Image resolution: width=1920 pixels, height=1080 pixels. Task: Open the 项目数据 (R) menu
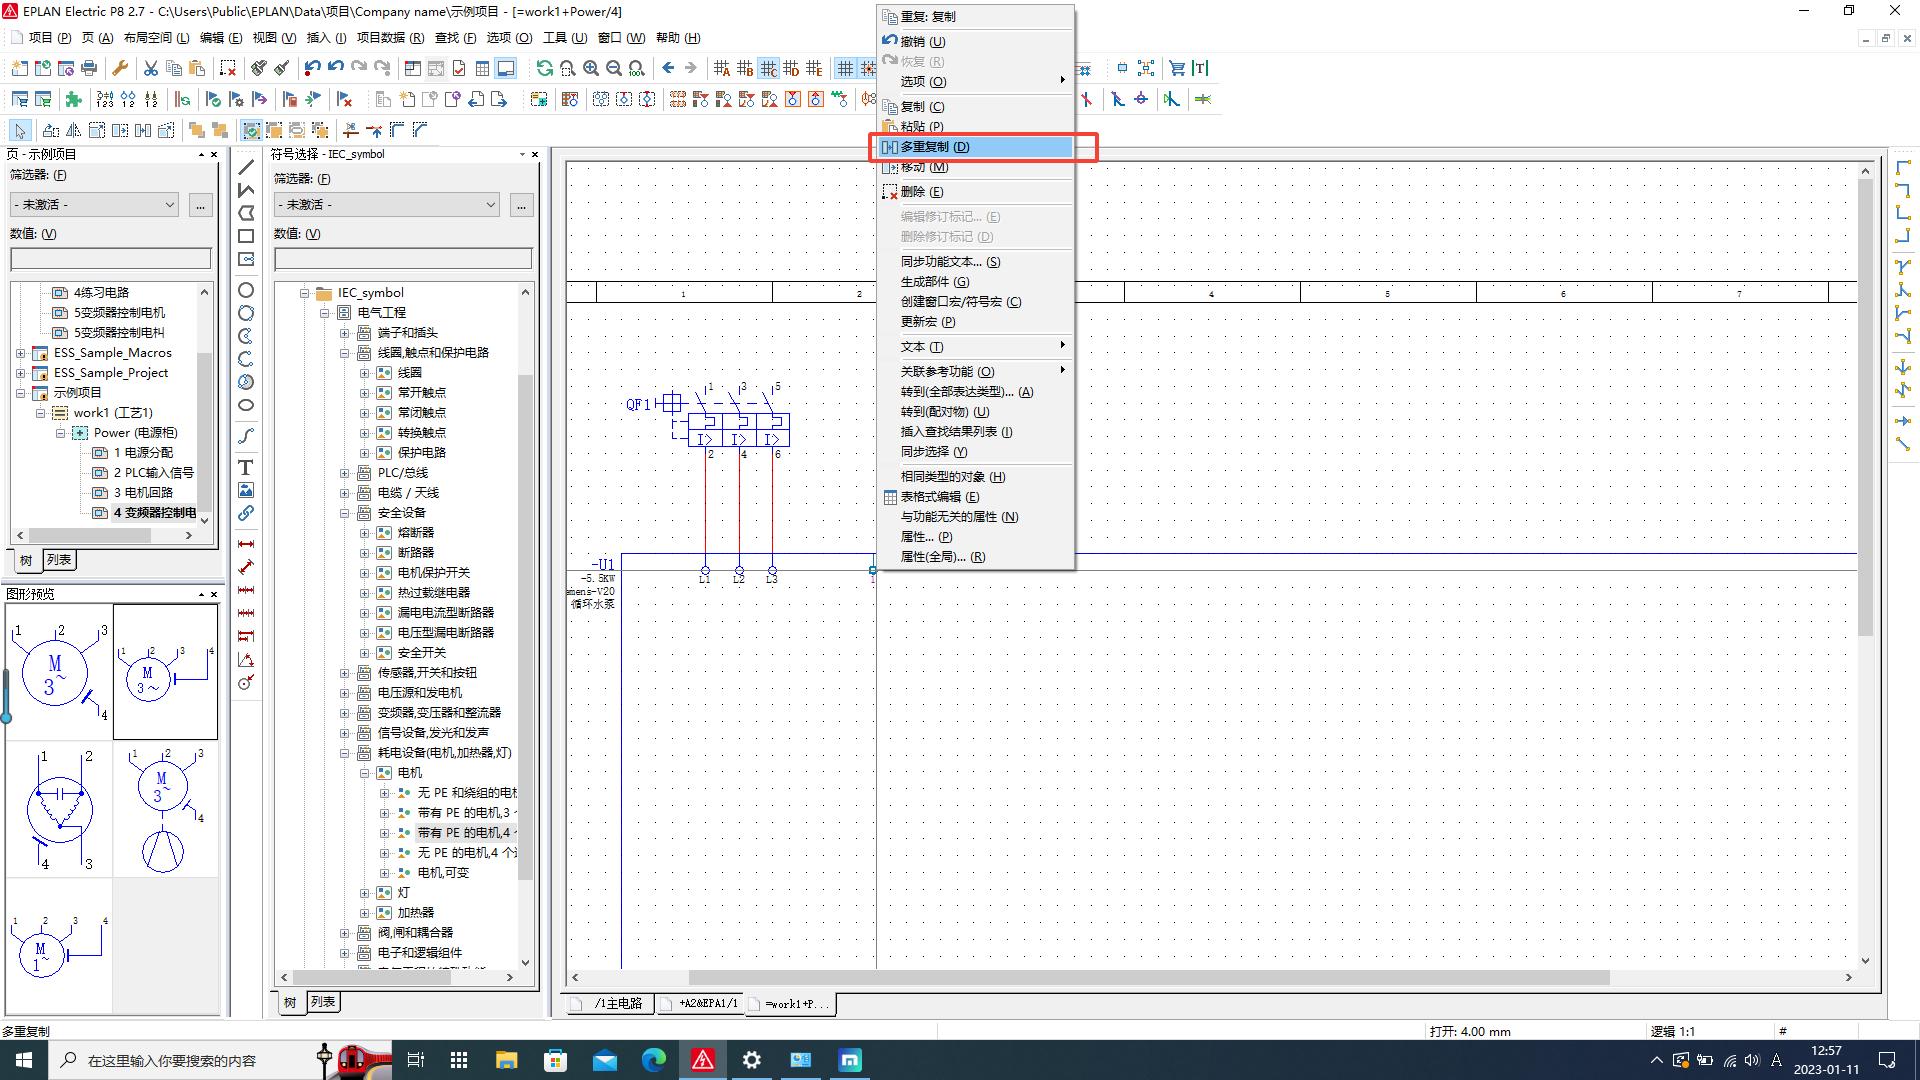pos(388,38)
